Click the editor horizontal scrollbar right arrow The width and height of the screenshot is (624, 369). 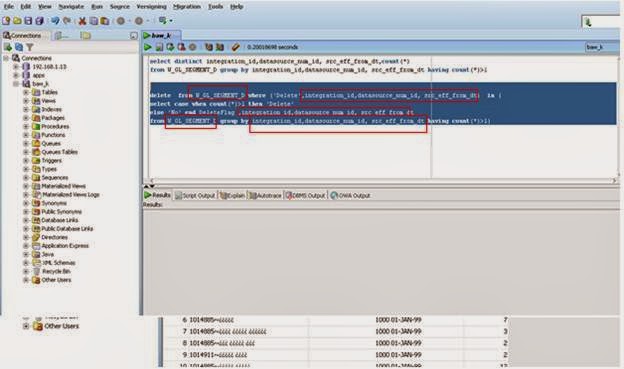pos(614,181)
